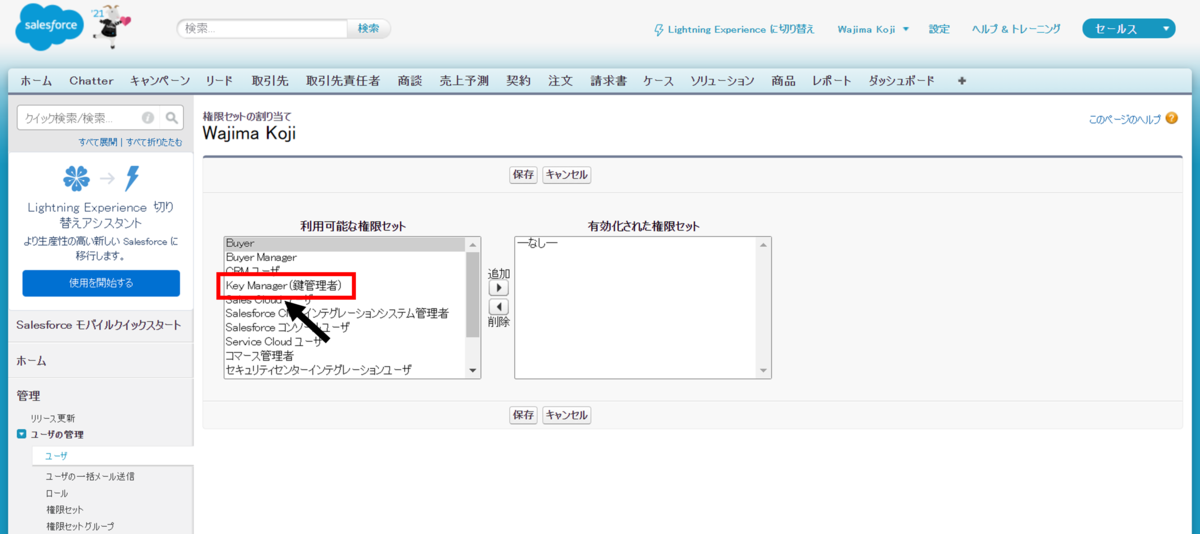Image resolution: width=1200 pixels, height=534 pixels.
Task: Open the Wajima Koji user menu dropdown
Action: 873,29
